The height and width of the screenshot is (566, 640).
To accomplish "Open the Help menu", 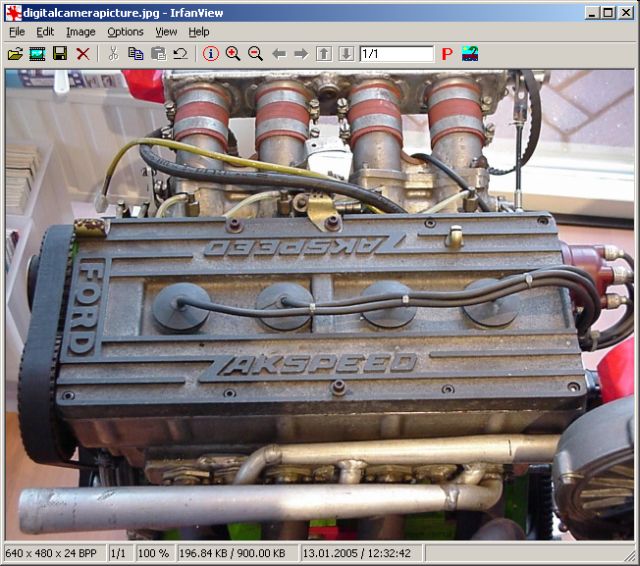I will (x=199, y=32).
